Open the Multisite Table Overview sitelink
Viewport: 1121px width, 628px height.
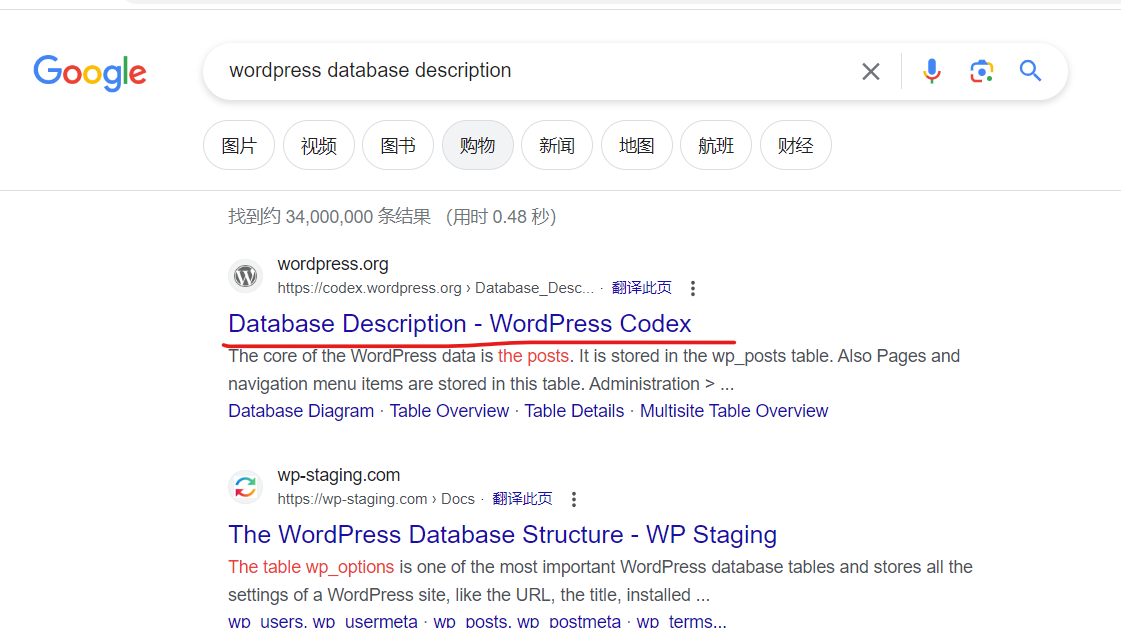[x=734, y=411]
